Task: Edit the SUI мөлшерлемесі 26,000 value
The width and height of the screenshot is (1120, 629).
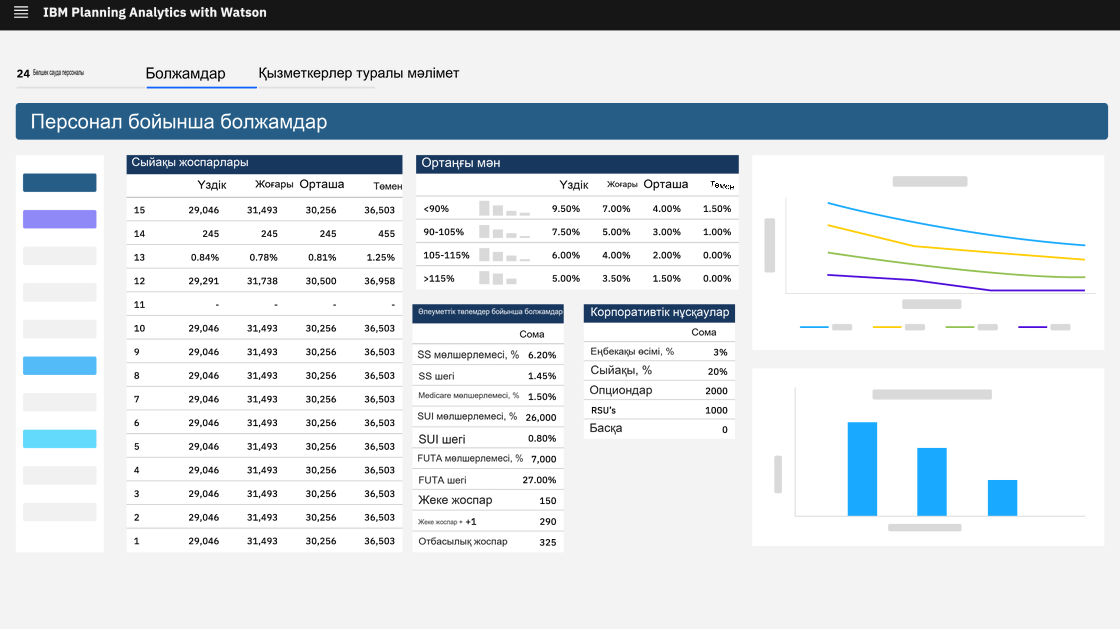Action: point(541,417)
